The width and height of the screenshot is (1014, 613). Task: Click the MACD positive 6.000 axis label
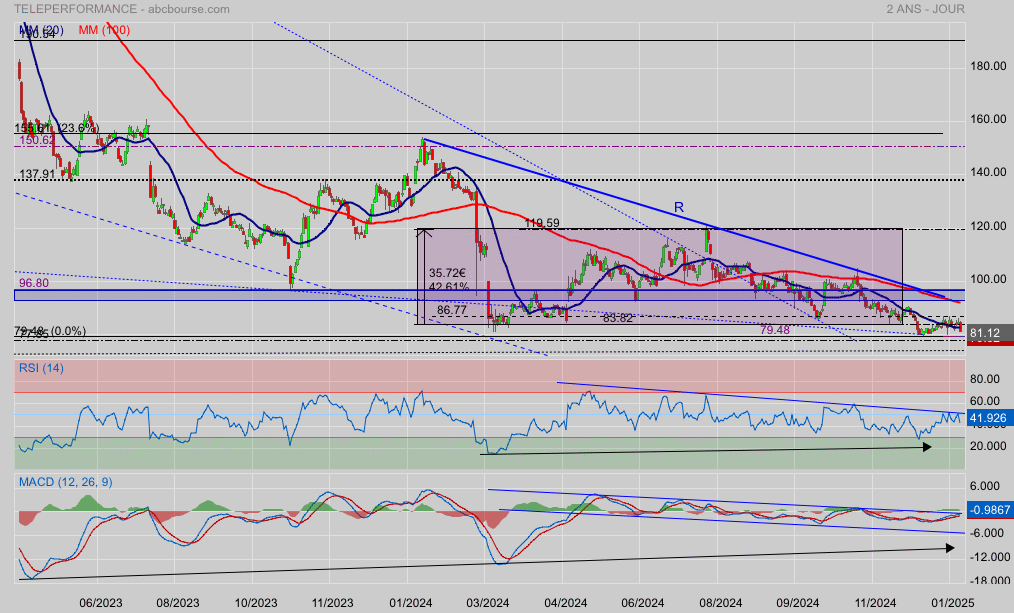click(985, 486)
